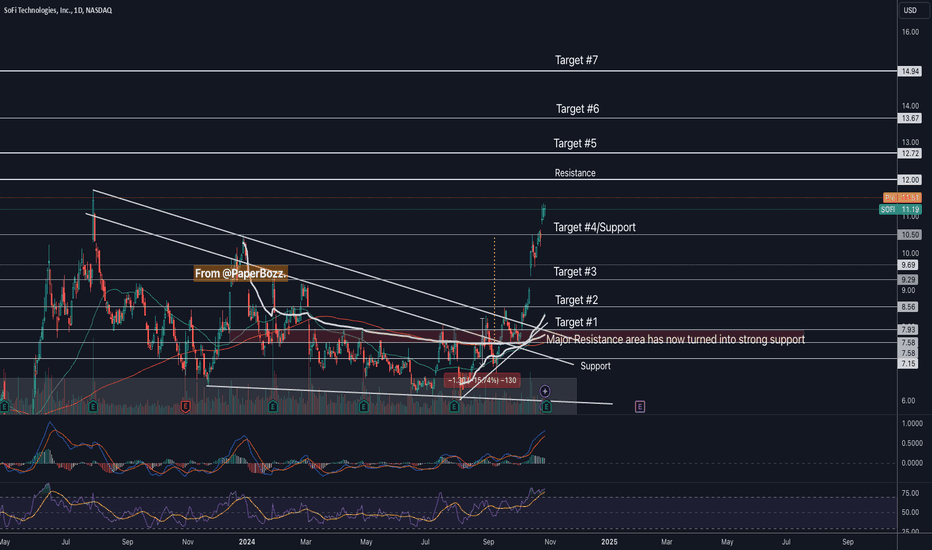Click the 7.93 price level label

point(908,329)
